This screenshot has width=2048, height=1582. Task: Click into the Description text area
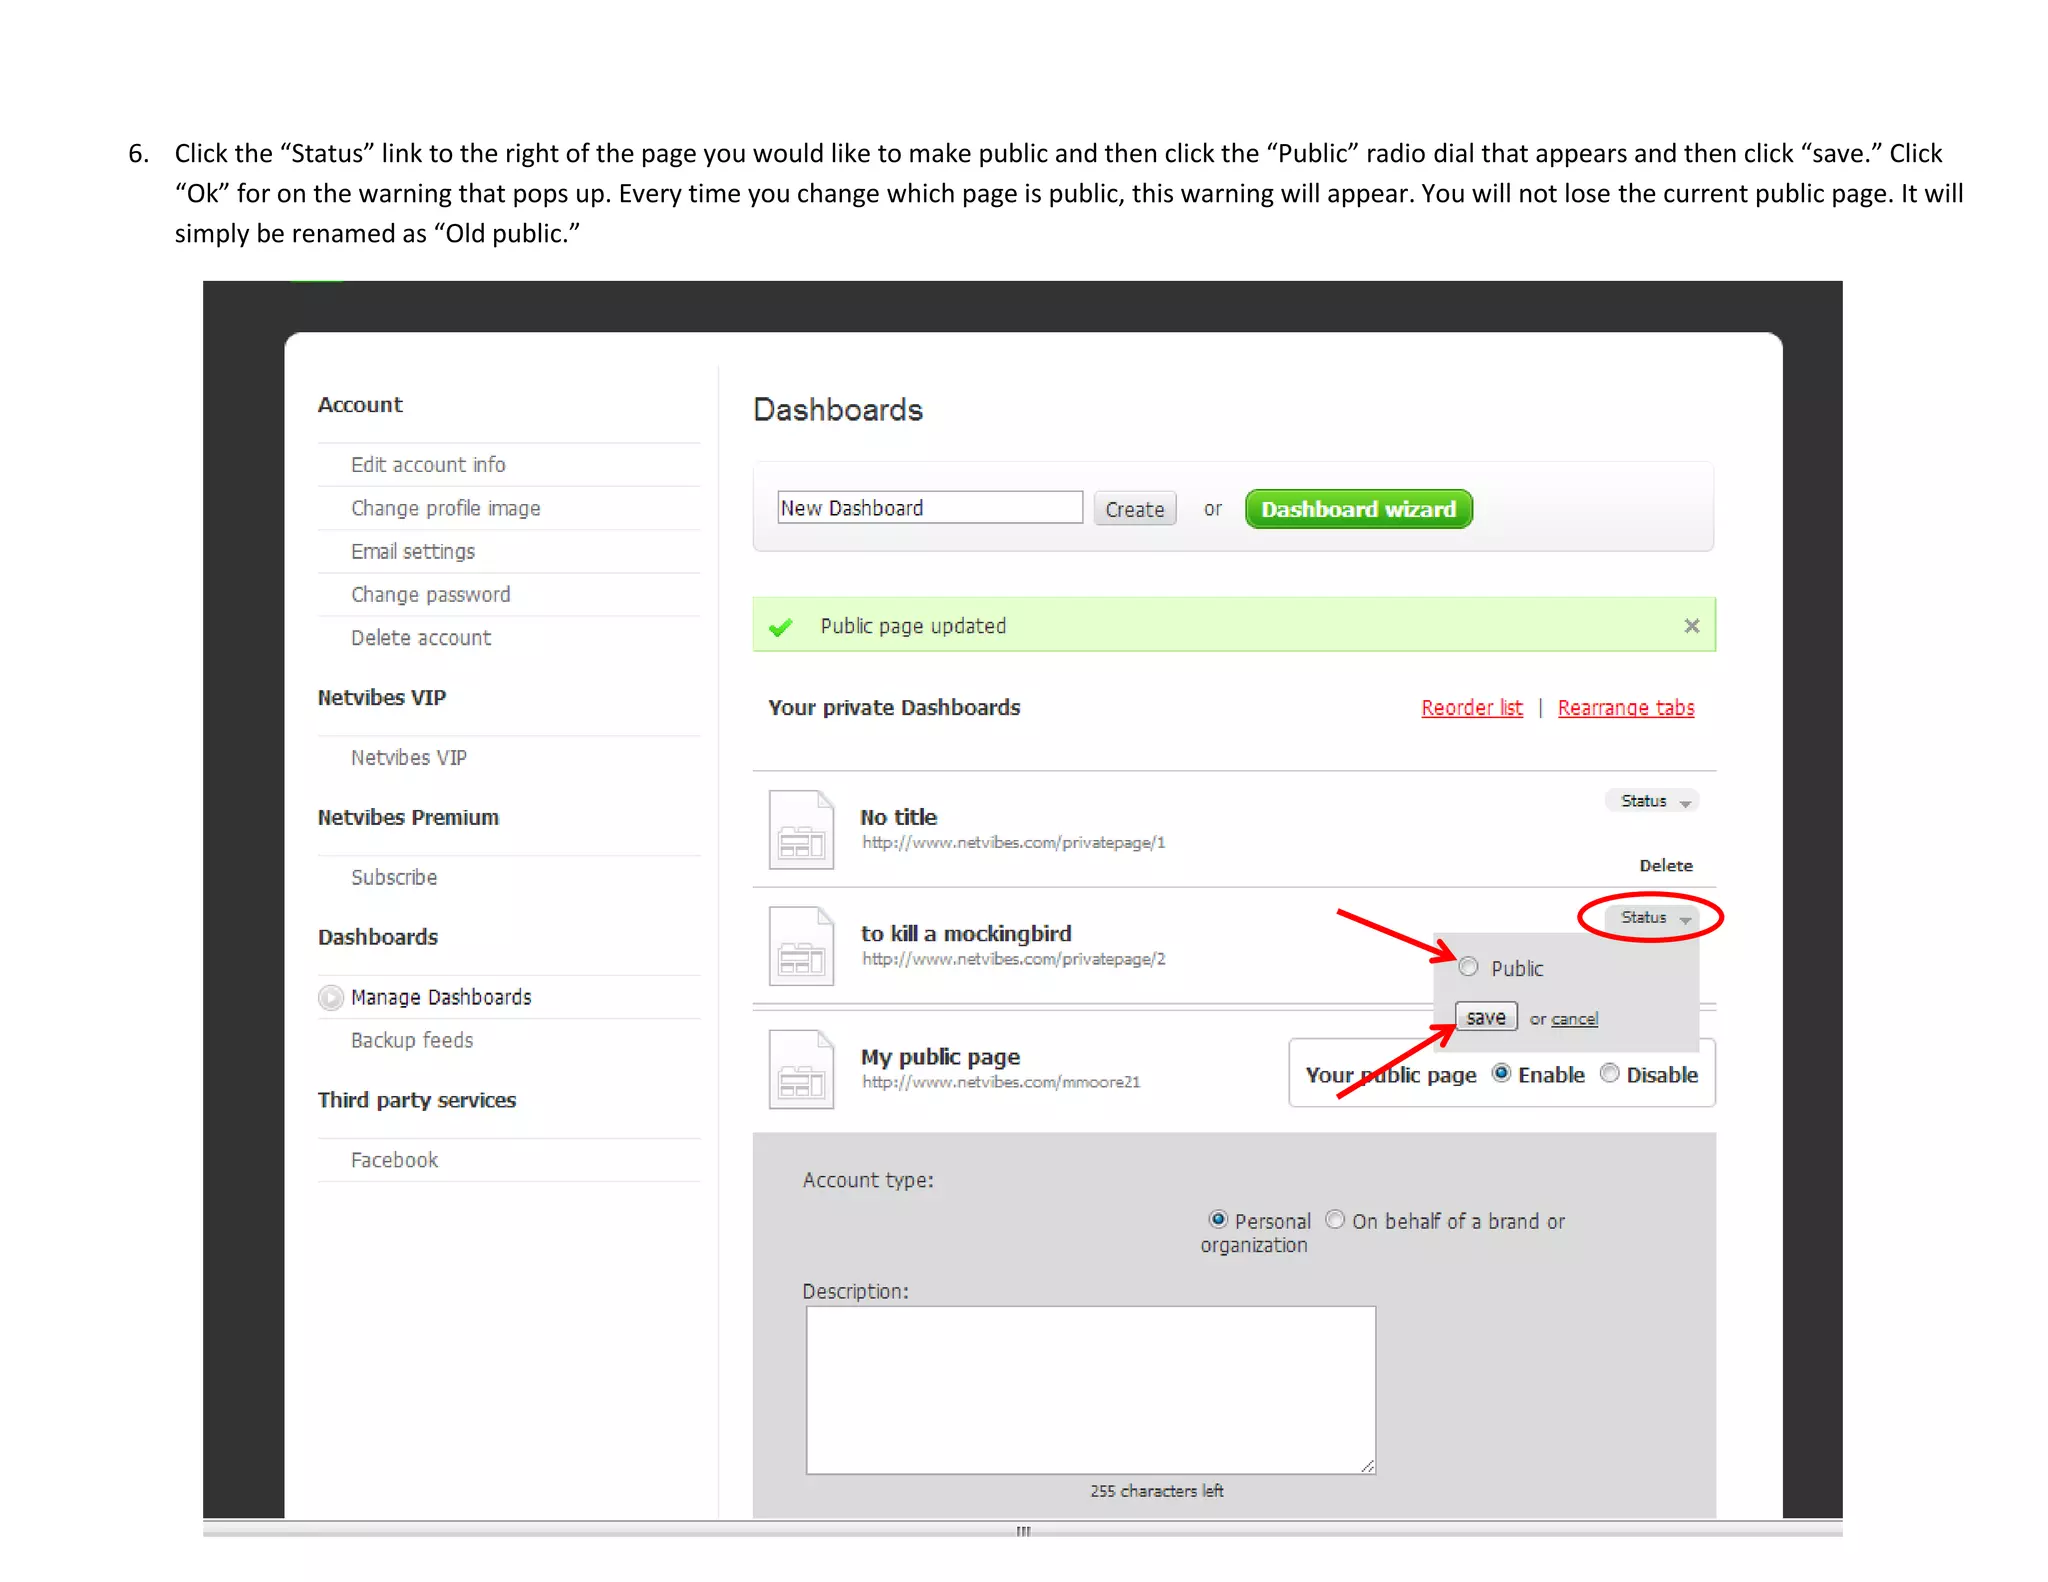pos(1090,1390)
